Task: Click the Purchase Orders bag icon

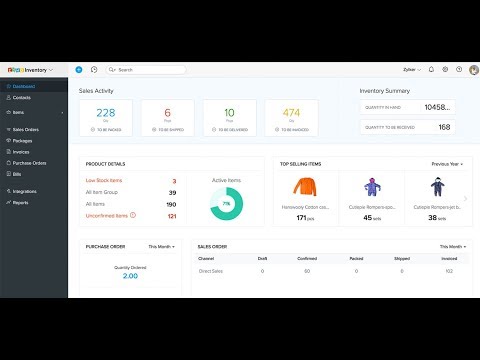Action: pyautogui.click(x=9, y=163)
